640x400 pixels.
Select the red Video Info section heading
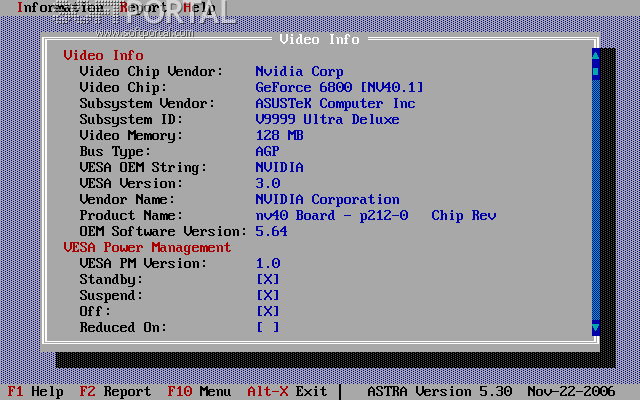click(104, 55)
